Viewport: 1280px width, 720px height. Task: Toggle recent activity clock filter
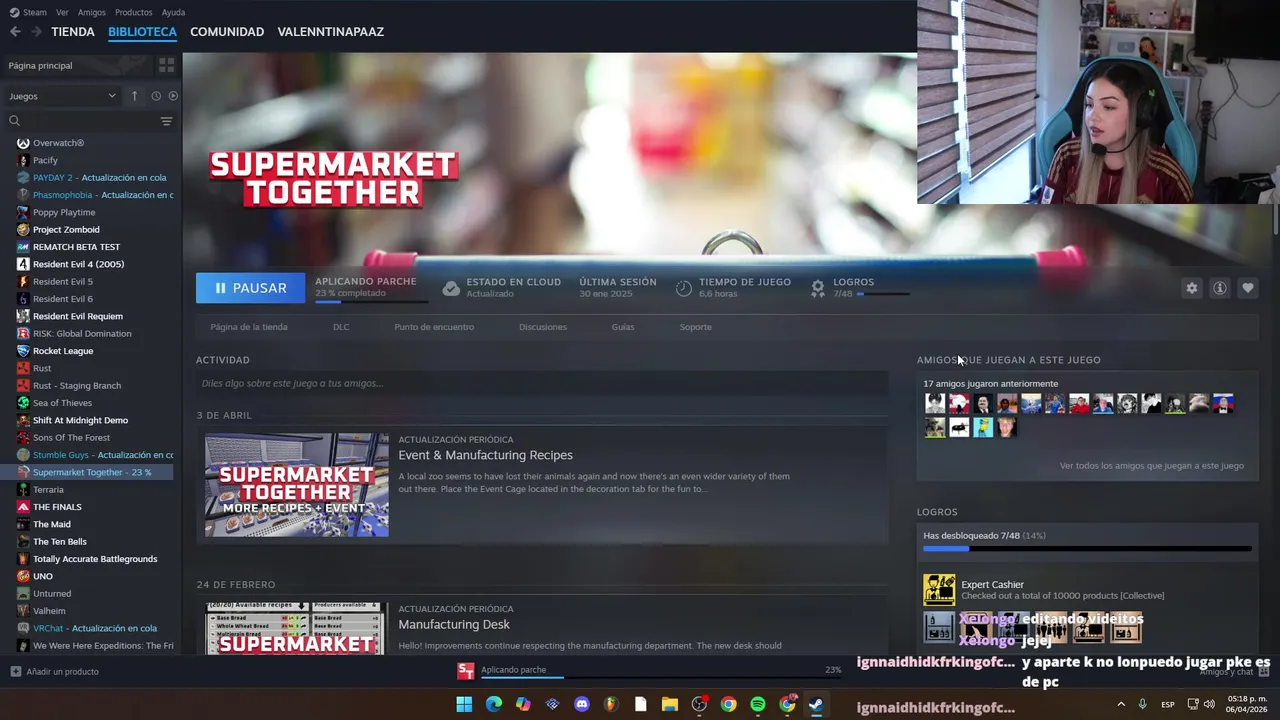coord(156,96)
